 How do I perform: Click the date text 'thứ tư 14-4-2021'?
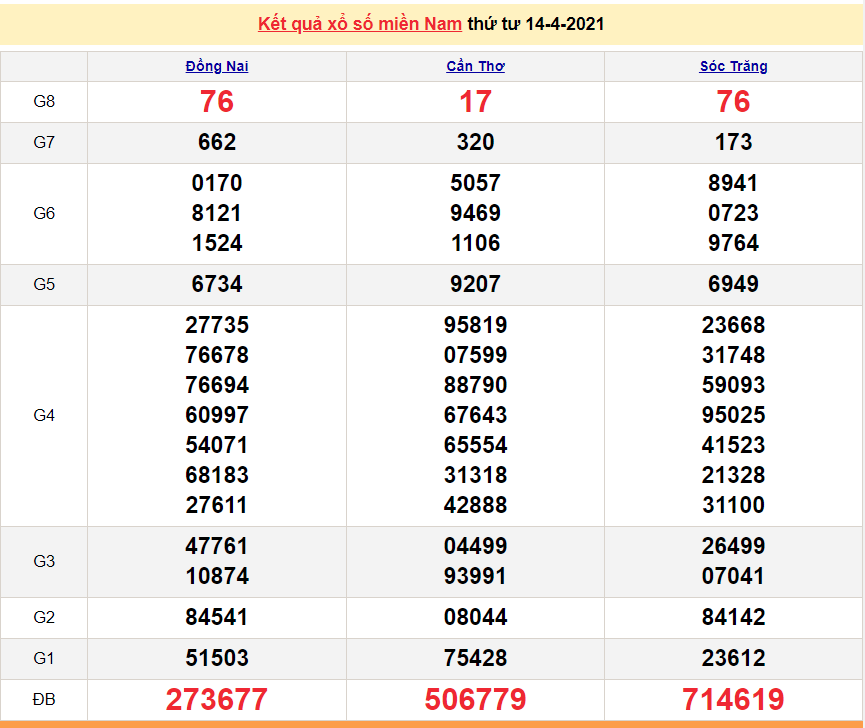[536, 23]
